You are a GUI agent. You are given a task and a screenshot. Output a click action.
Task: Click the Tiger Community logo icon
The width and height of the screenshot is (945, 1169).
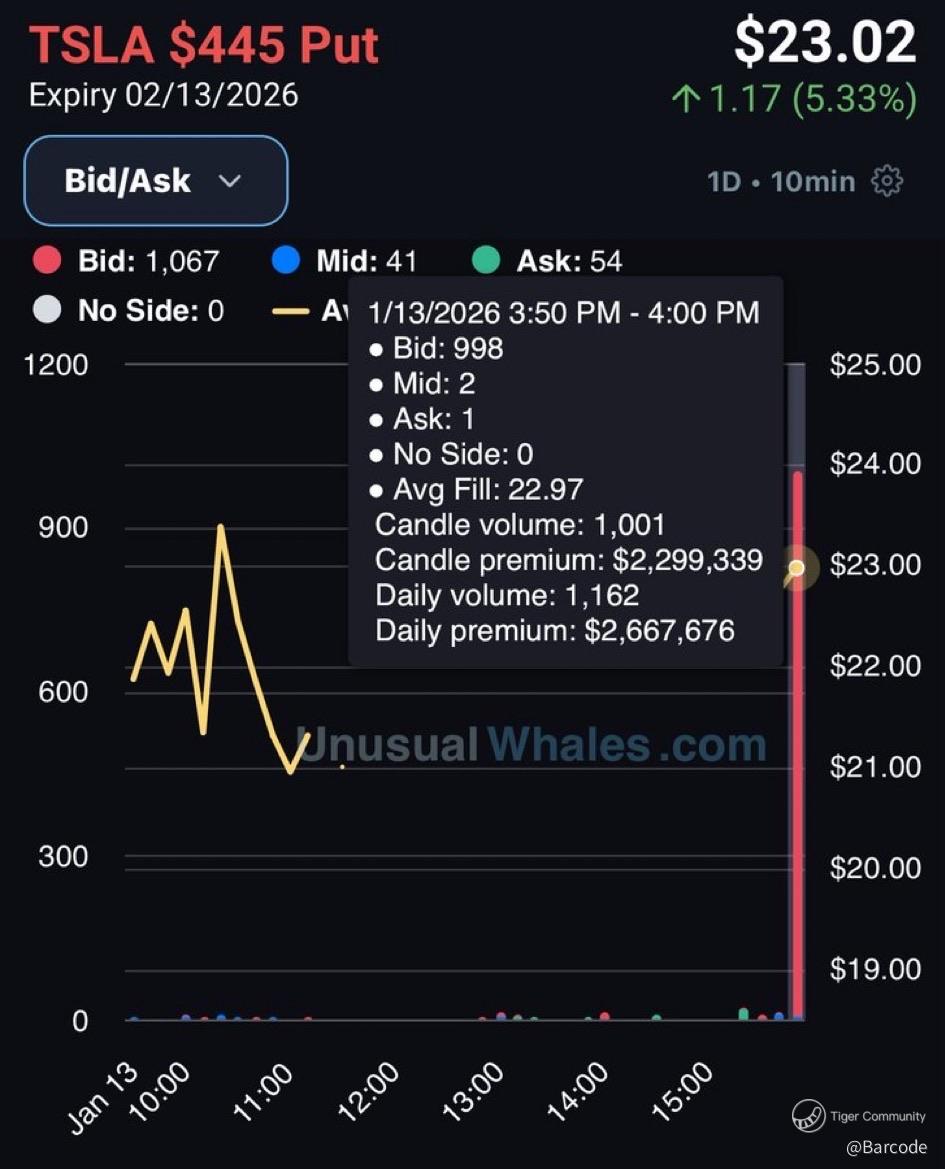click(x=808, y=1115)
